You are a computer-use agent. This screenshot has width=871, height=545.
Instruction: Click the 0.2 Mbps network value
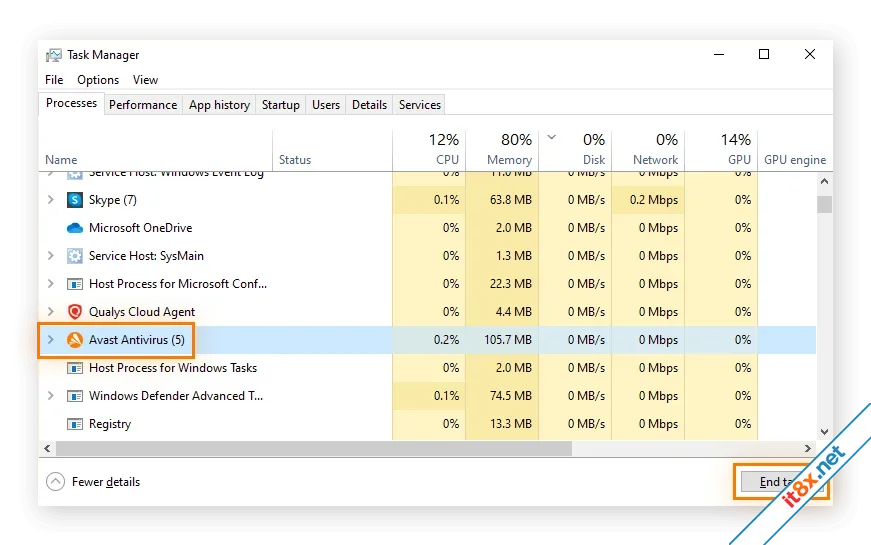(654, 200)
